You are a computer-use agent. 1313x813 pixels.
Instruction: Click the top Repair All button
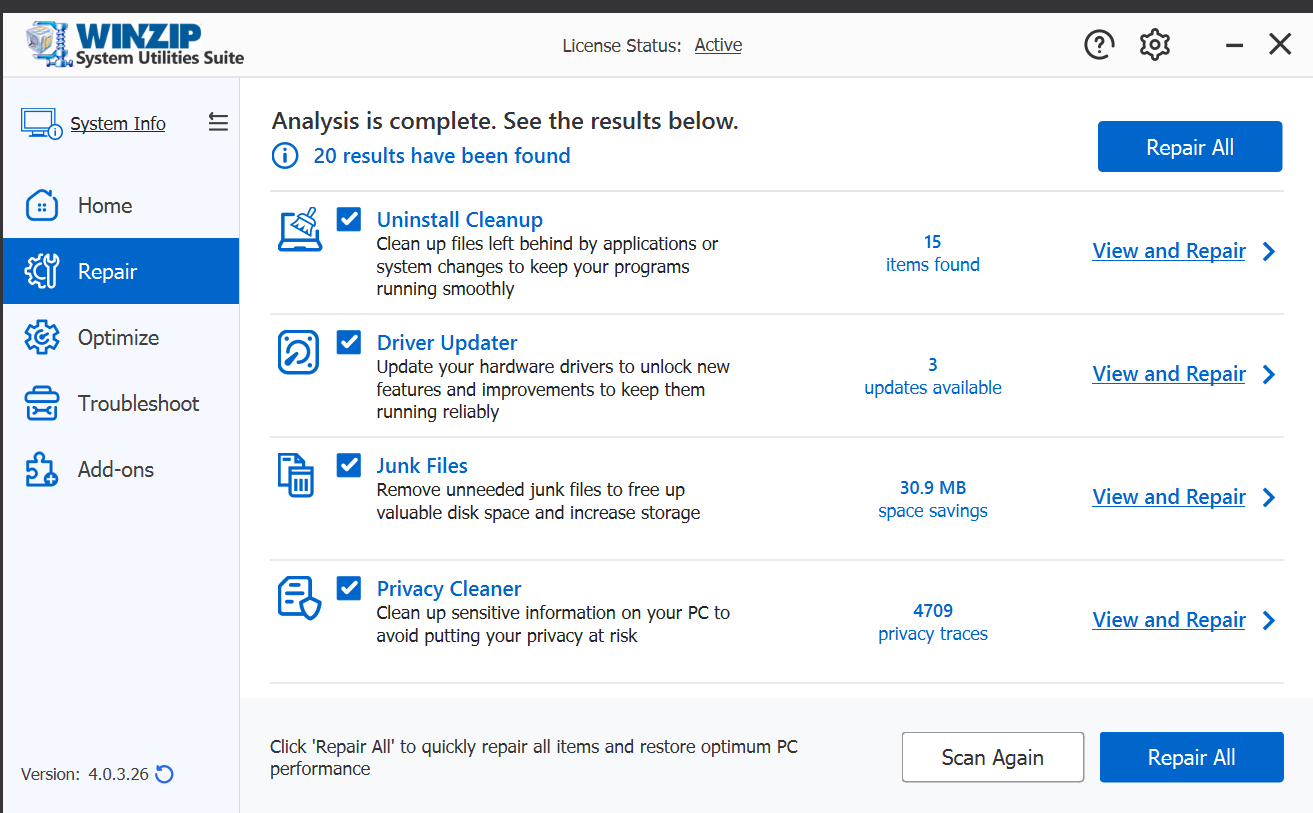(1190, 147)
